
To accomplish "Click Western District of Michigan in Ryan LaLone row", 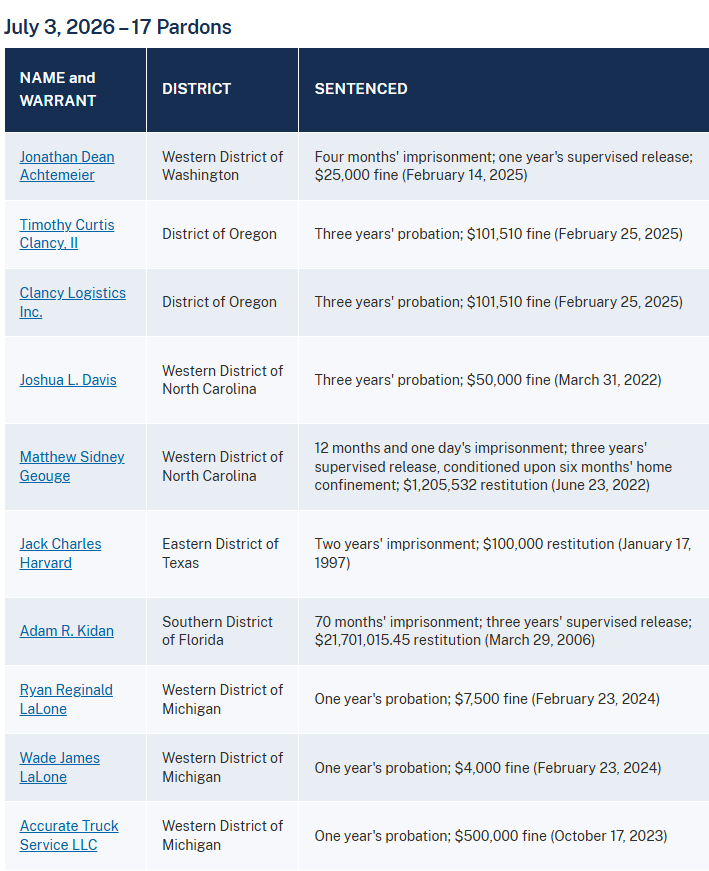I will pos(222,699).
